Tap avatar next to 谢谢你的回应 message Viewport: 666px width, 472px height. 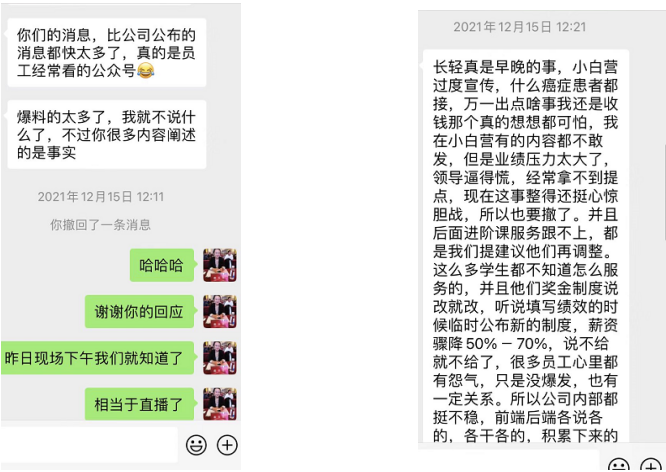(220, 311)
